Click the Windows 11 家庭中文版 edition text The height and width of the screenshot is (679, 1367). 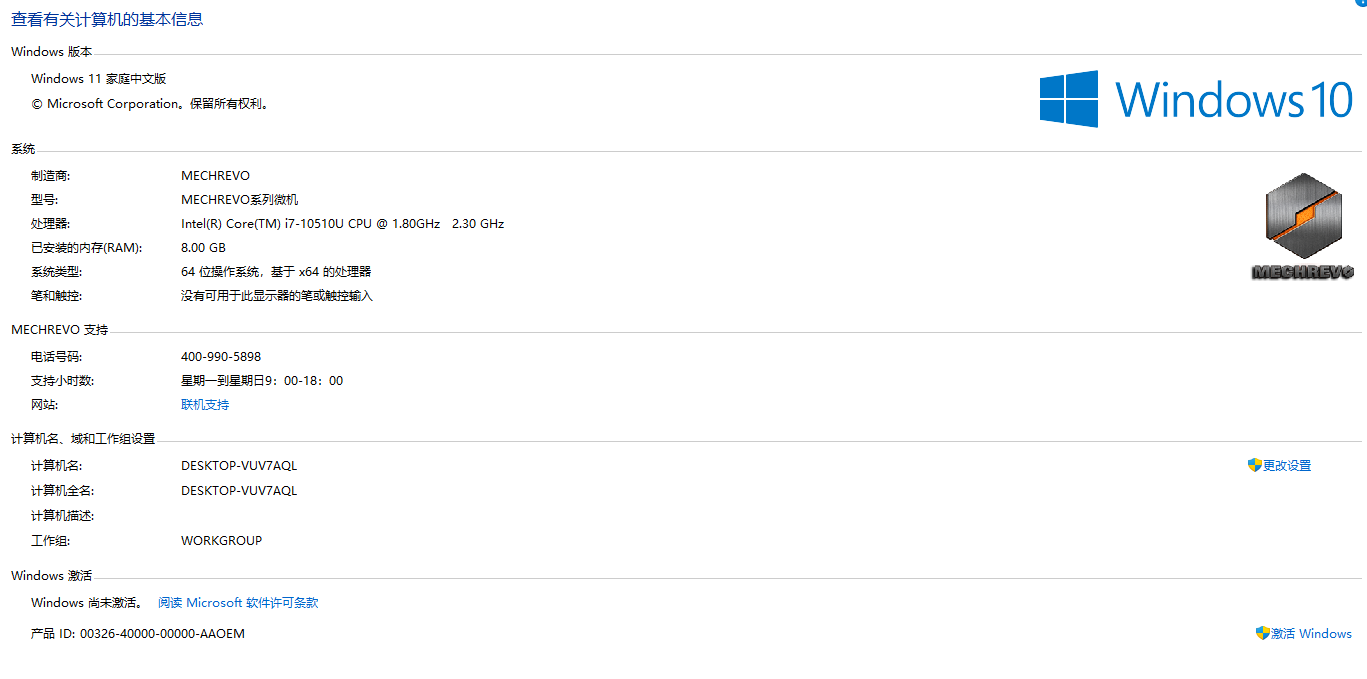(99, 79)
